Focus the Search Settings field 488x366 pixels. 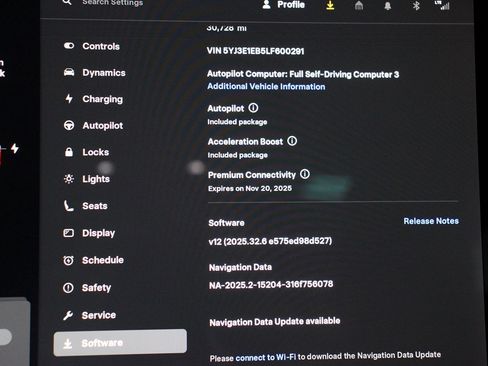(x=113, y=3)
